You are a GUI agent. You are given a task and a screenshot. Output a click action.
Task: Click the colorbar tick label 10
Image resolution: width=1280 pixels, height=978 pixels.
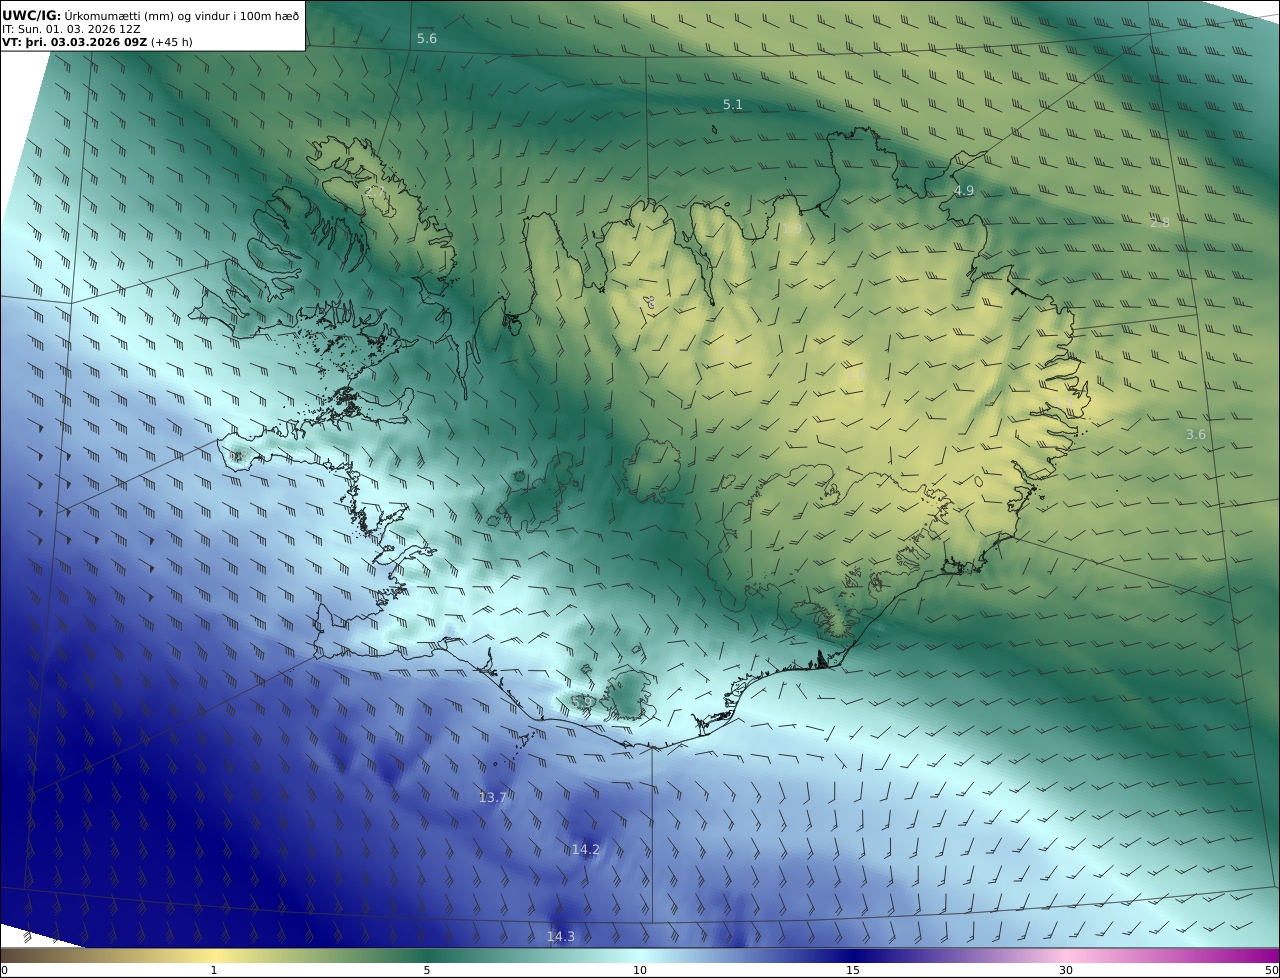pos(640,970)
